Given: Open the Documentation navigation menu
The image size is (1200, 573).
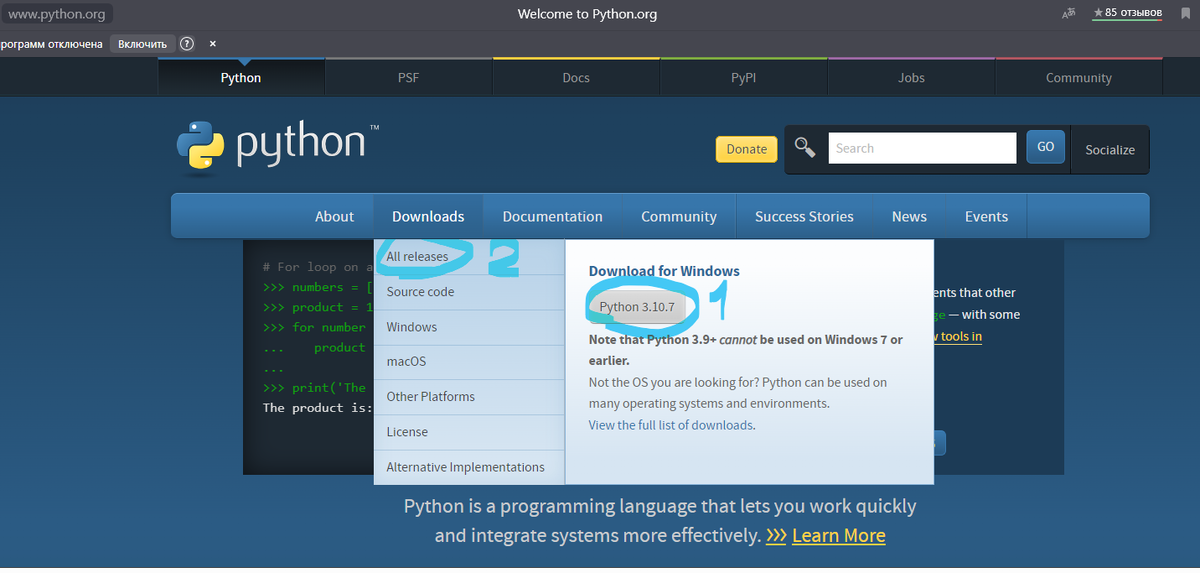Looking at the screenshot, I should coord(552,216).
